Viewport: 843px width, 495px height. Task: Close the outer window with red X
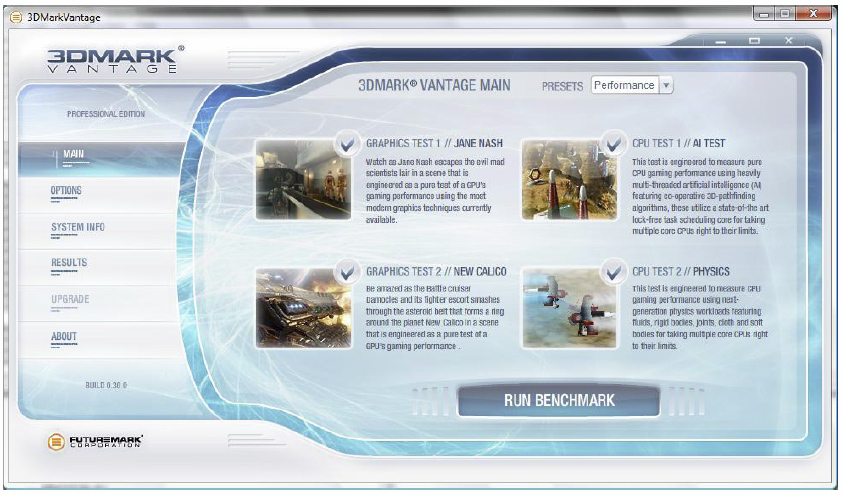[813, 14]
